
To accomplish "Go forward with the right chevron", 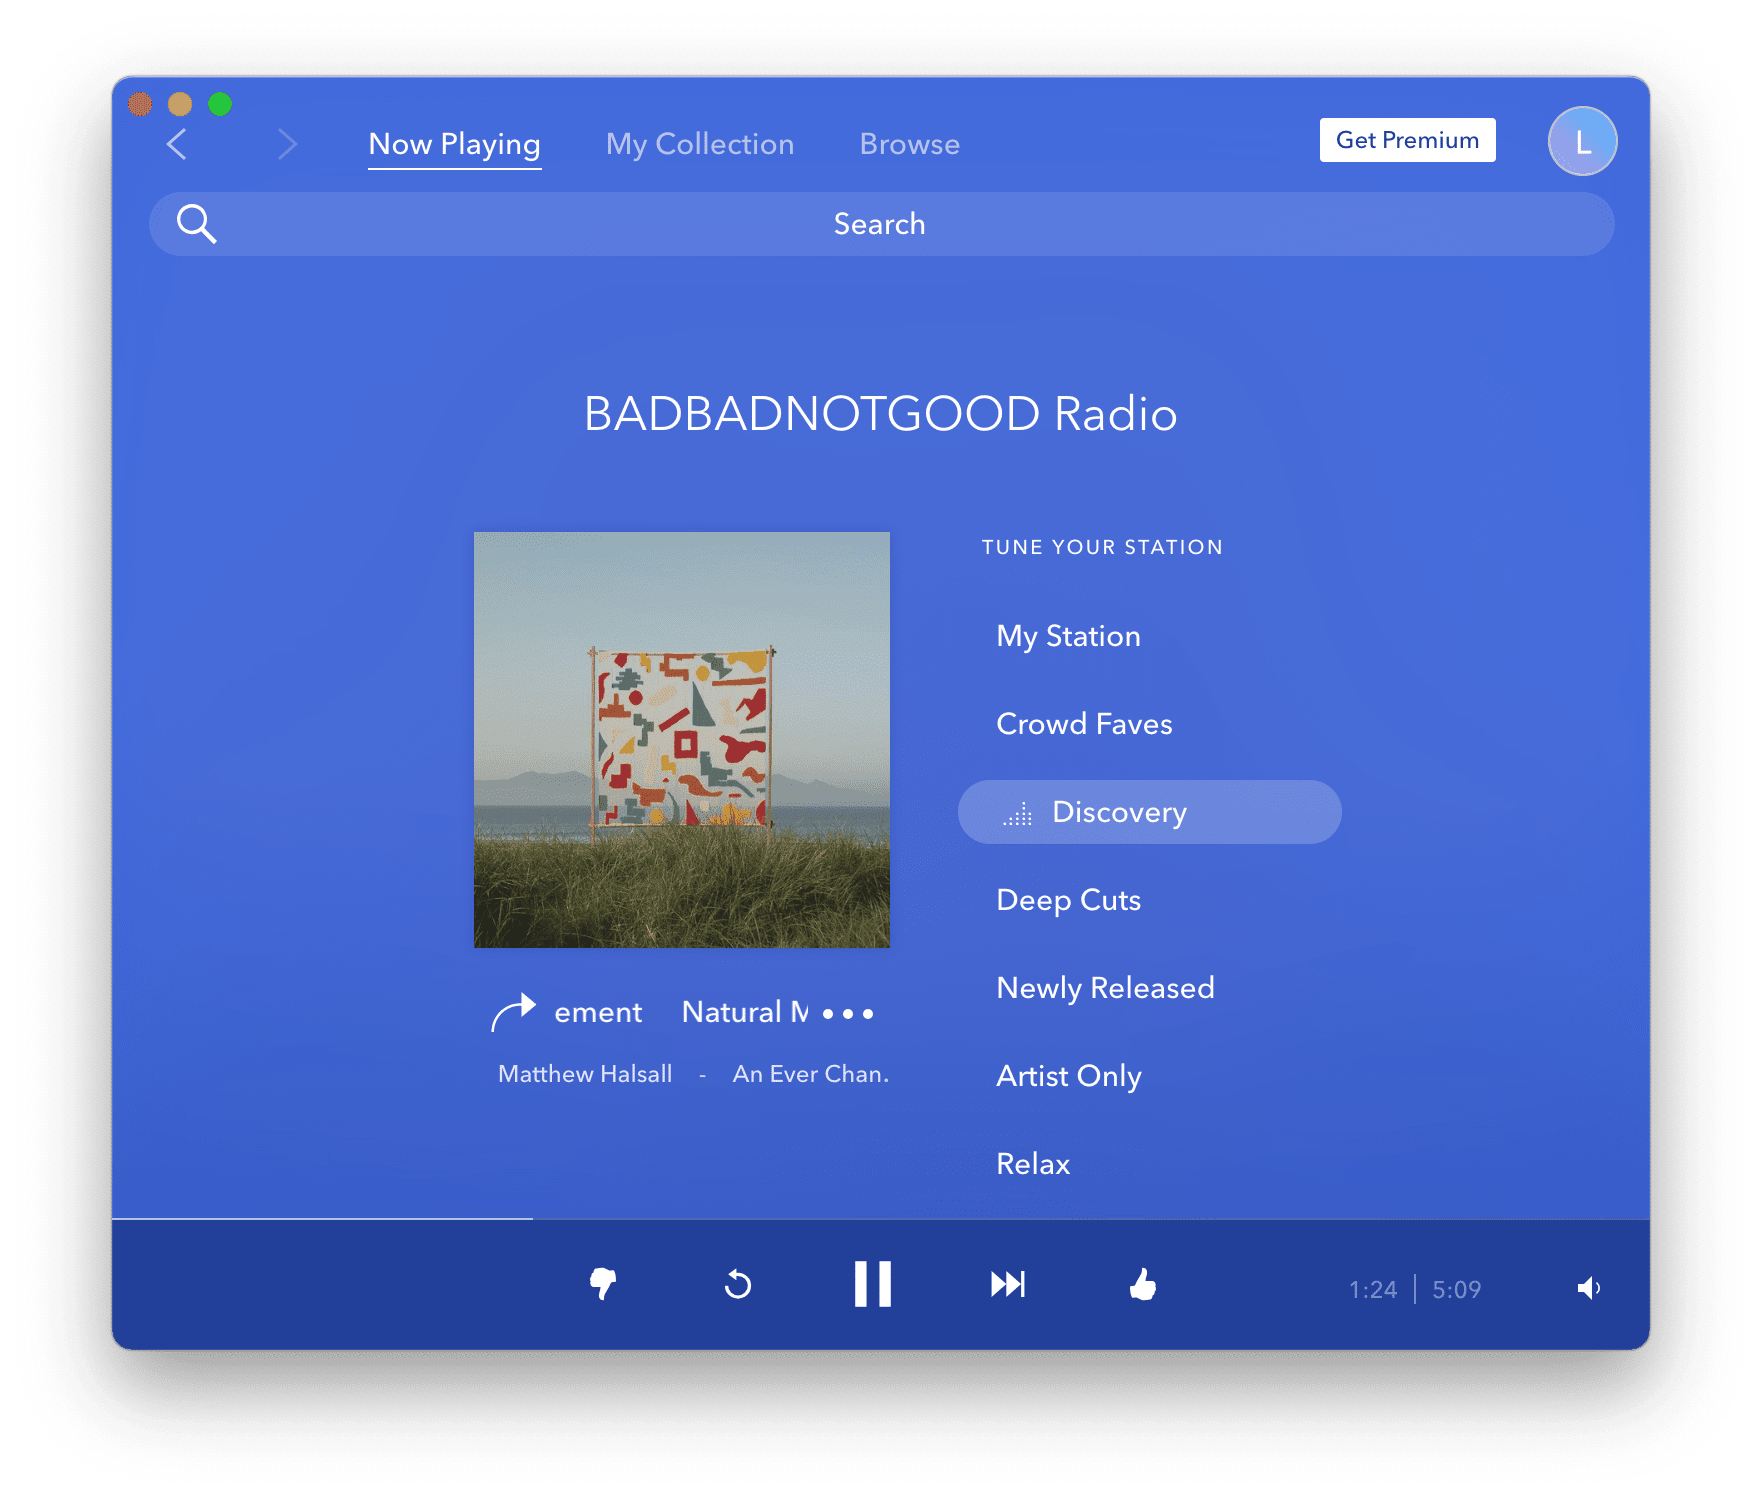I will tap(287, 144).
